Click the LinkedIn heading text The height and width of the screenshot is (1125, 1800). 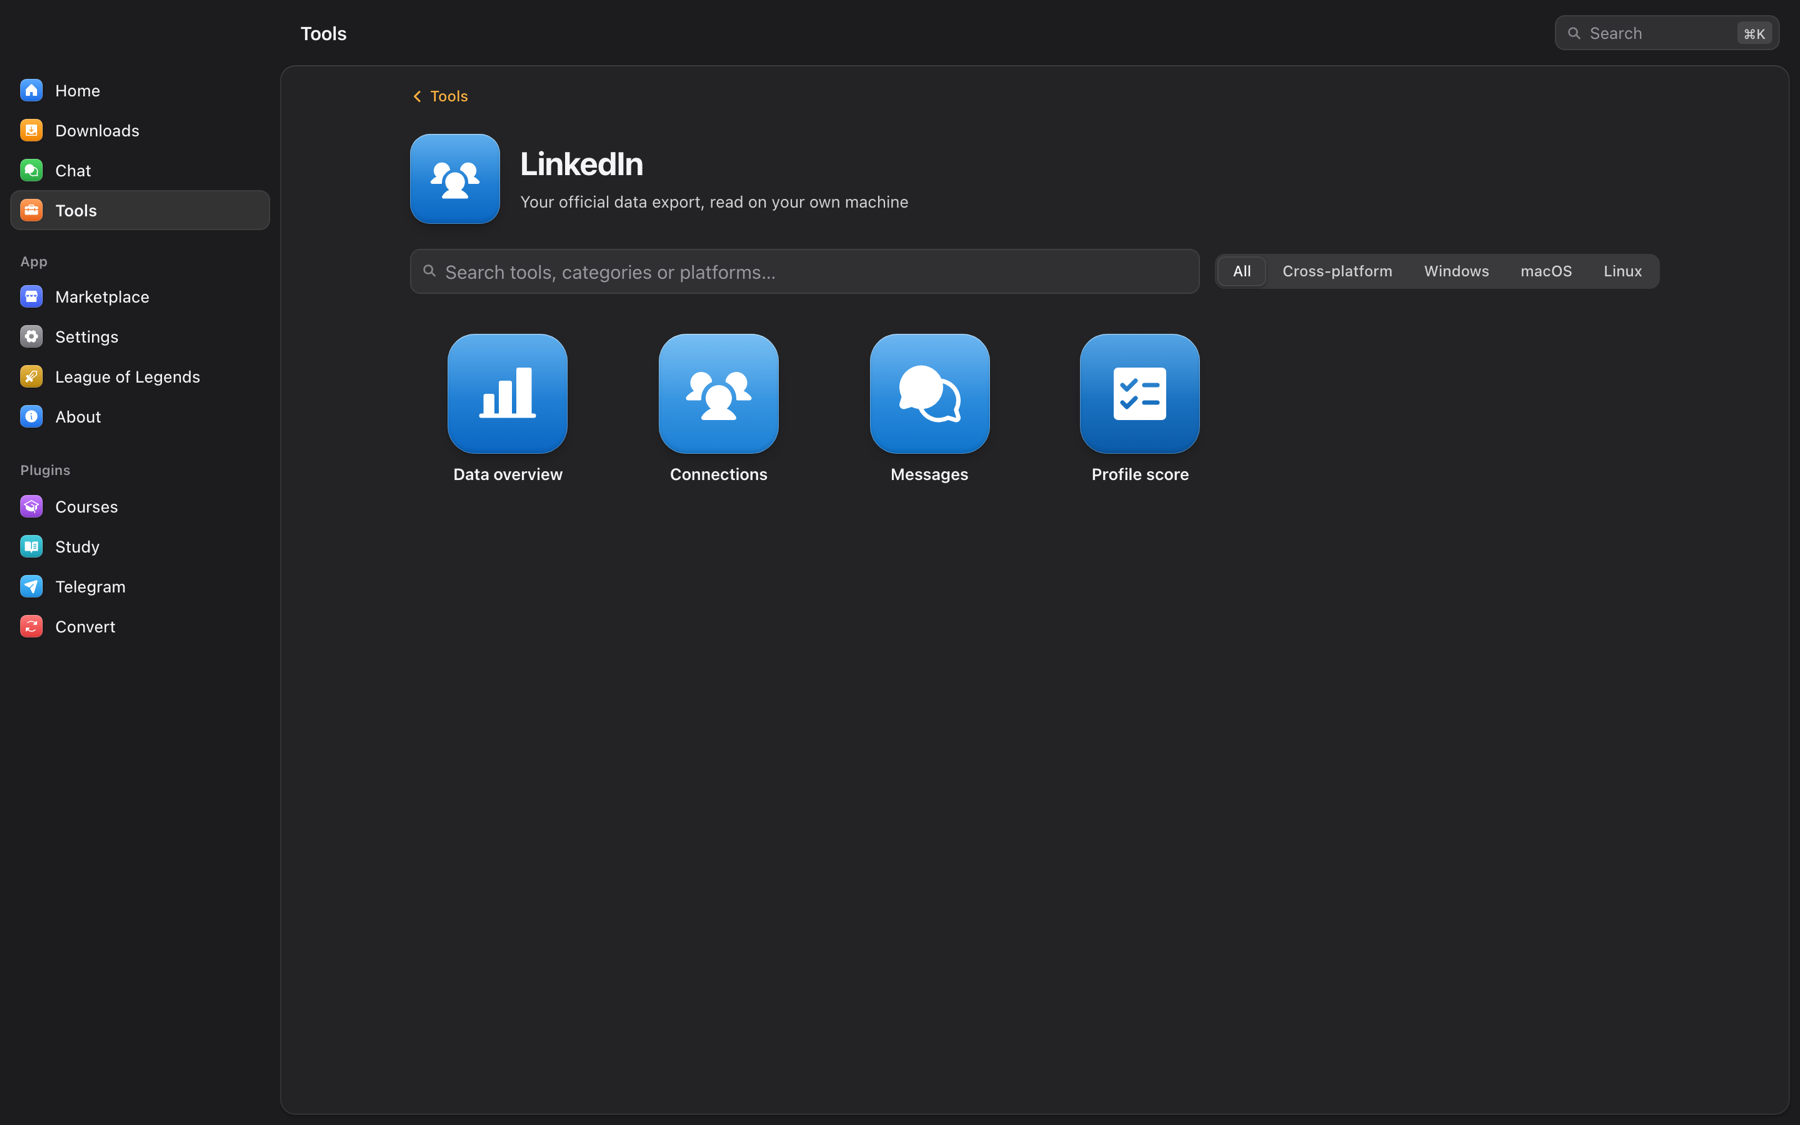click(x=581, y=163)
